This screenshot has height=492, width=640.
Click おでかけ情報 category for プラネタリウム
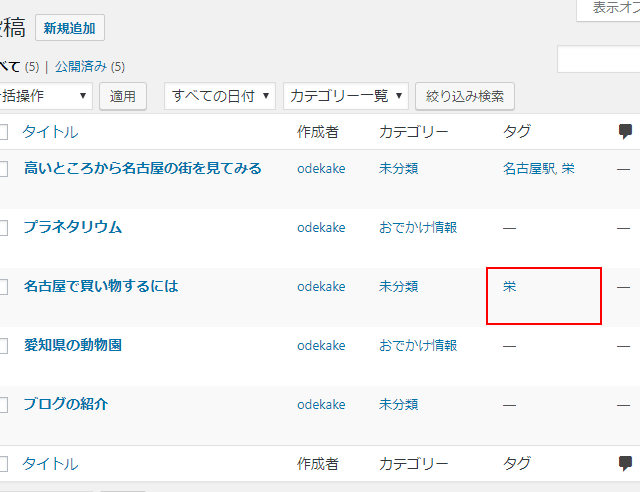[418, 227]
